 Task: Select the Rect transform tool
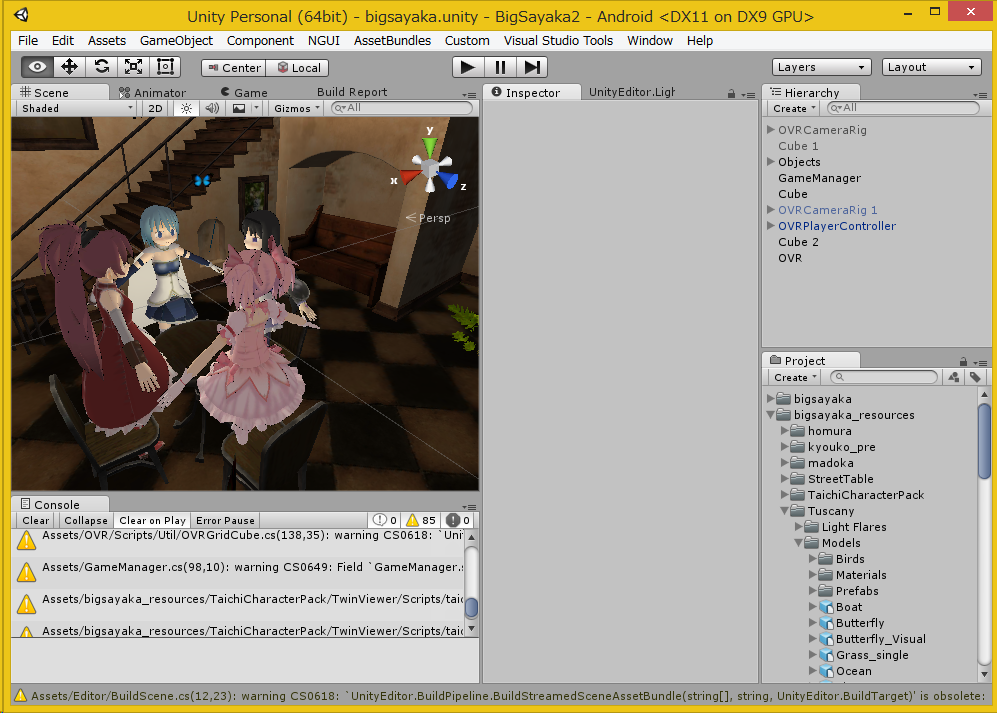(165, 67)
